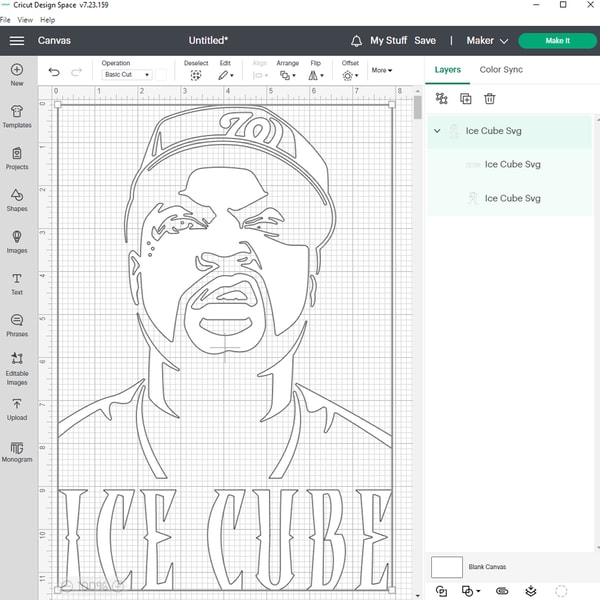Click the Redo arrow
This screenshot has width=600, height=600.
click(77, 72)
